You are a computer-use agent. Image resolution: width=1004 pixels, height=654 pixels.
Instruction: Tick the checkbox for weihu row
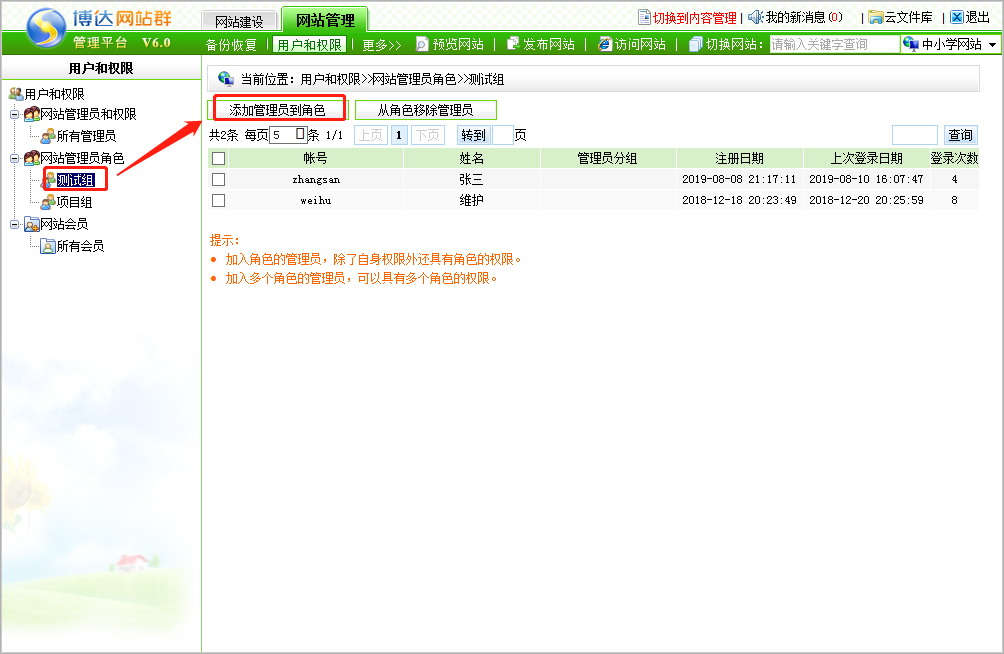point(219,200)
